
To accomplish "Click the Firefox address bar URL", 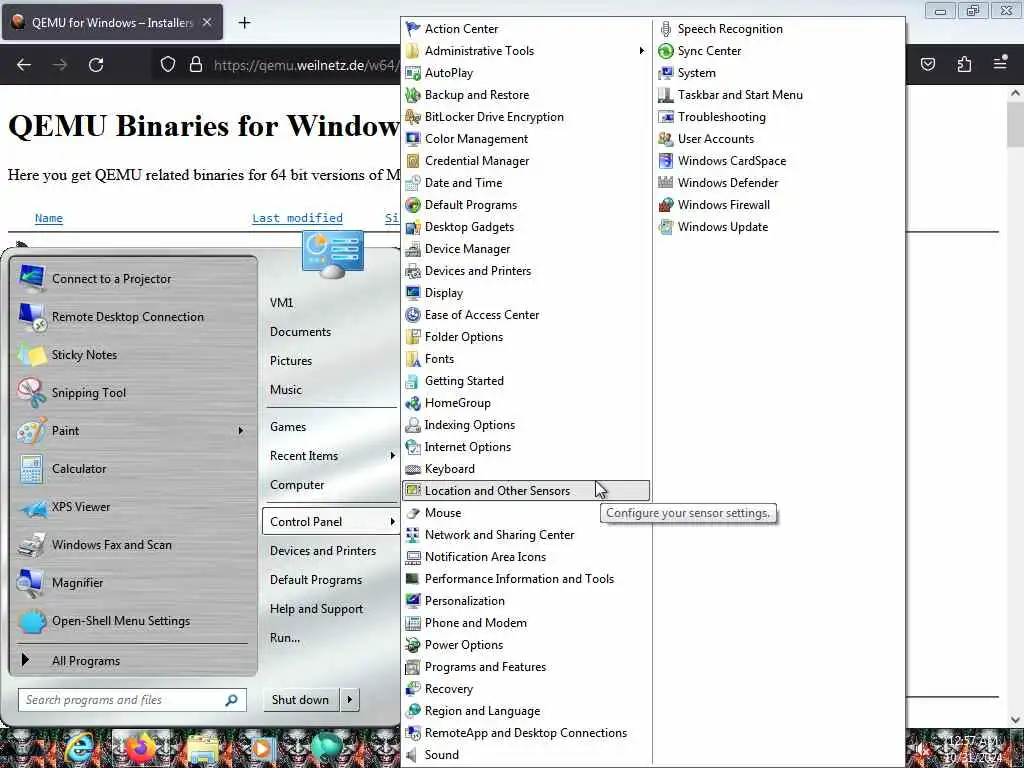I will click(307, 65).
